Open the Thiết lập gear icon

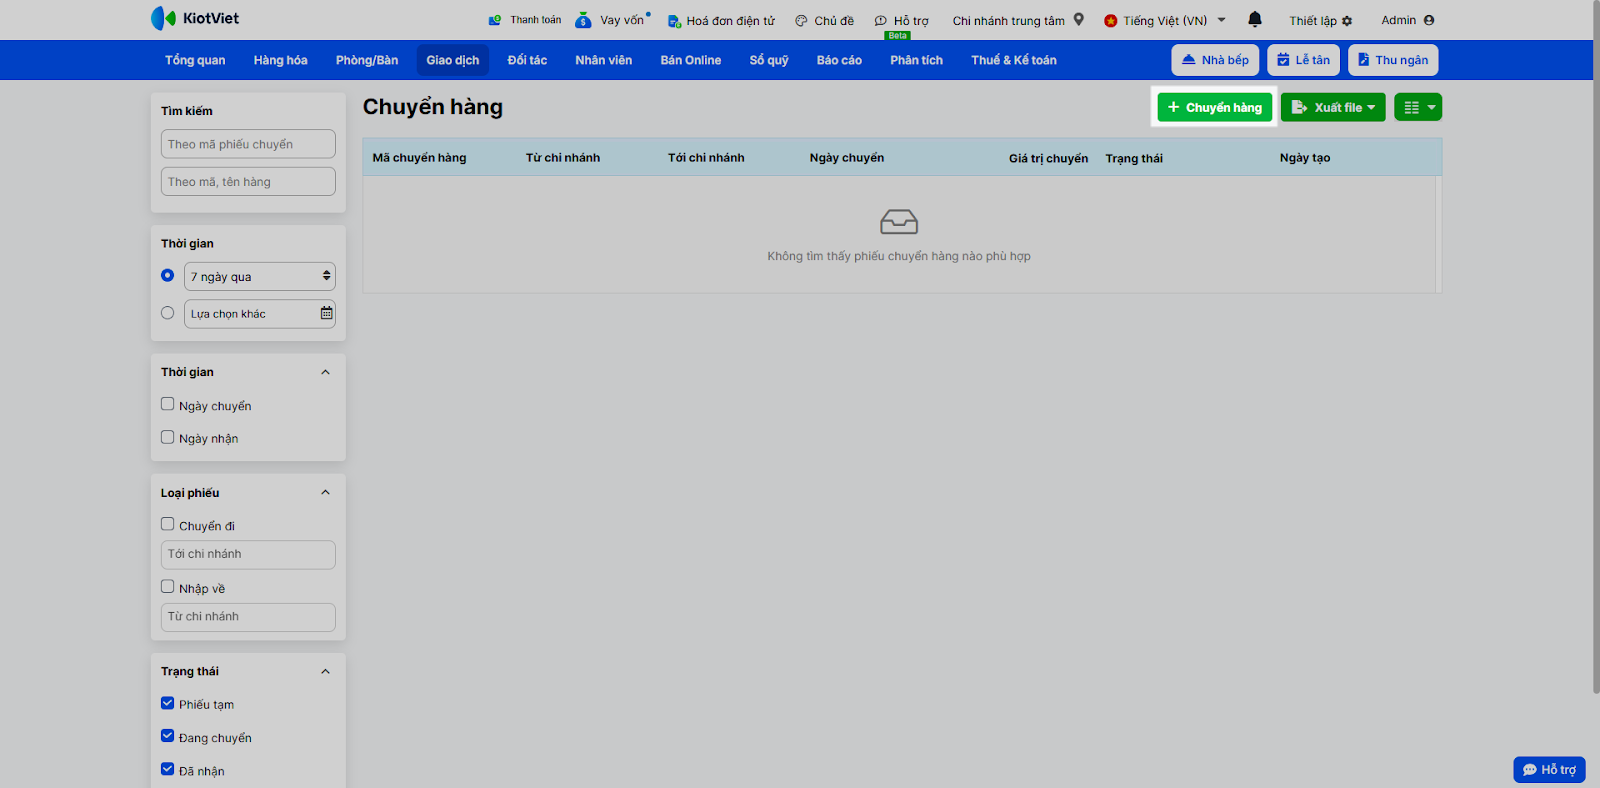coord(1347,21)
